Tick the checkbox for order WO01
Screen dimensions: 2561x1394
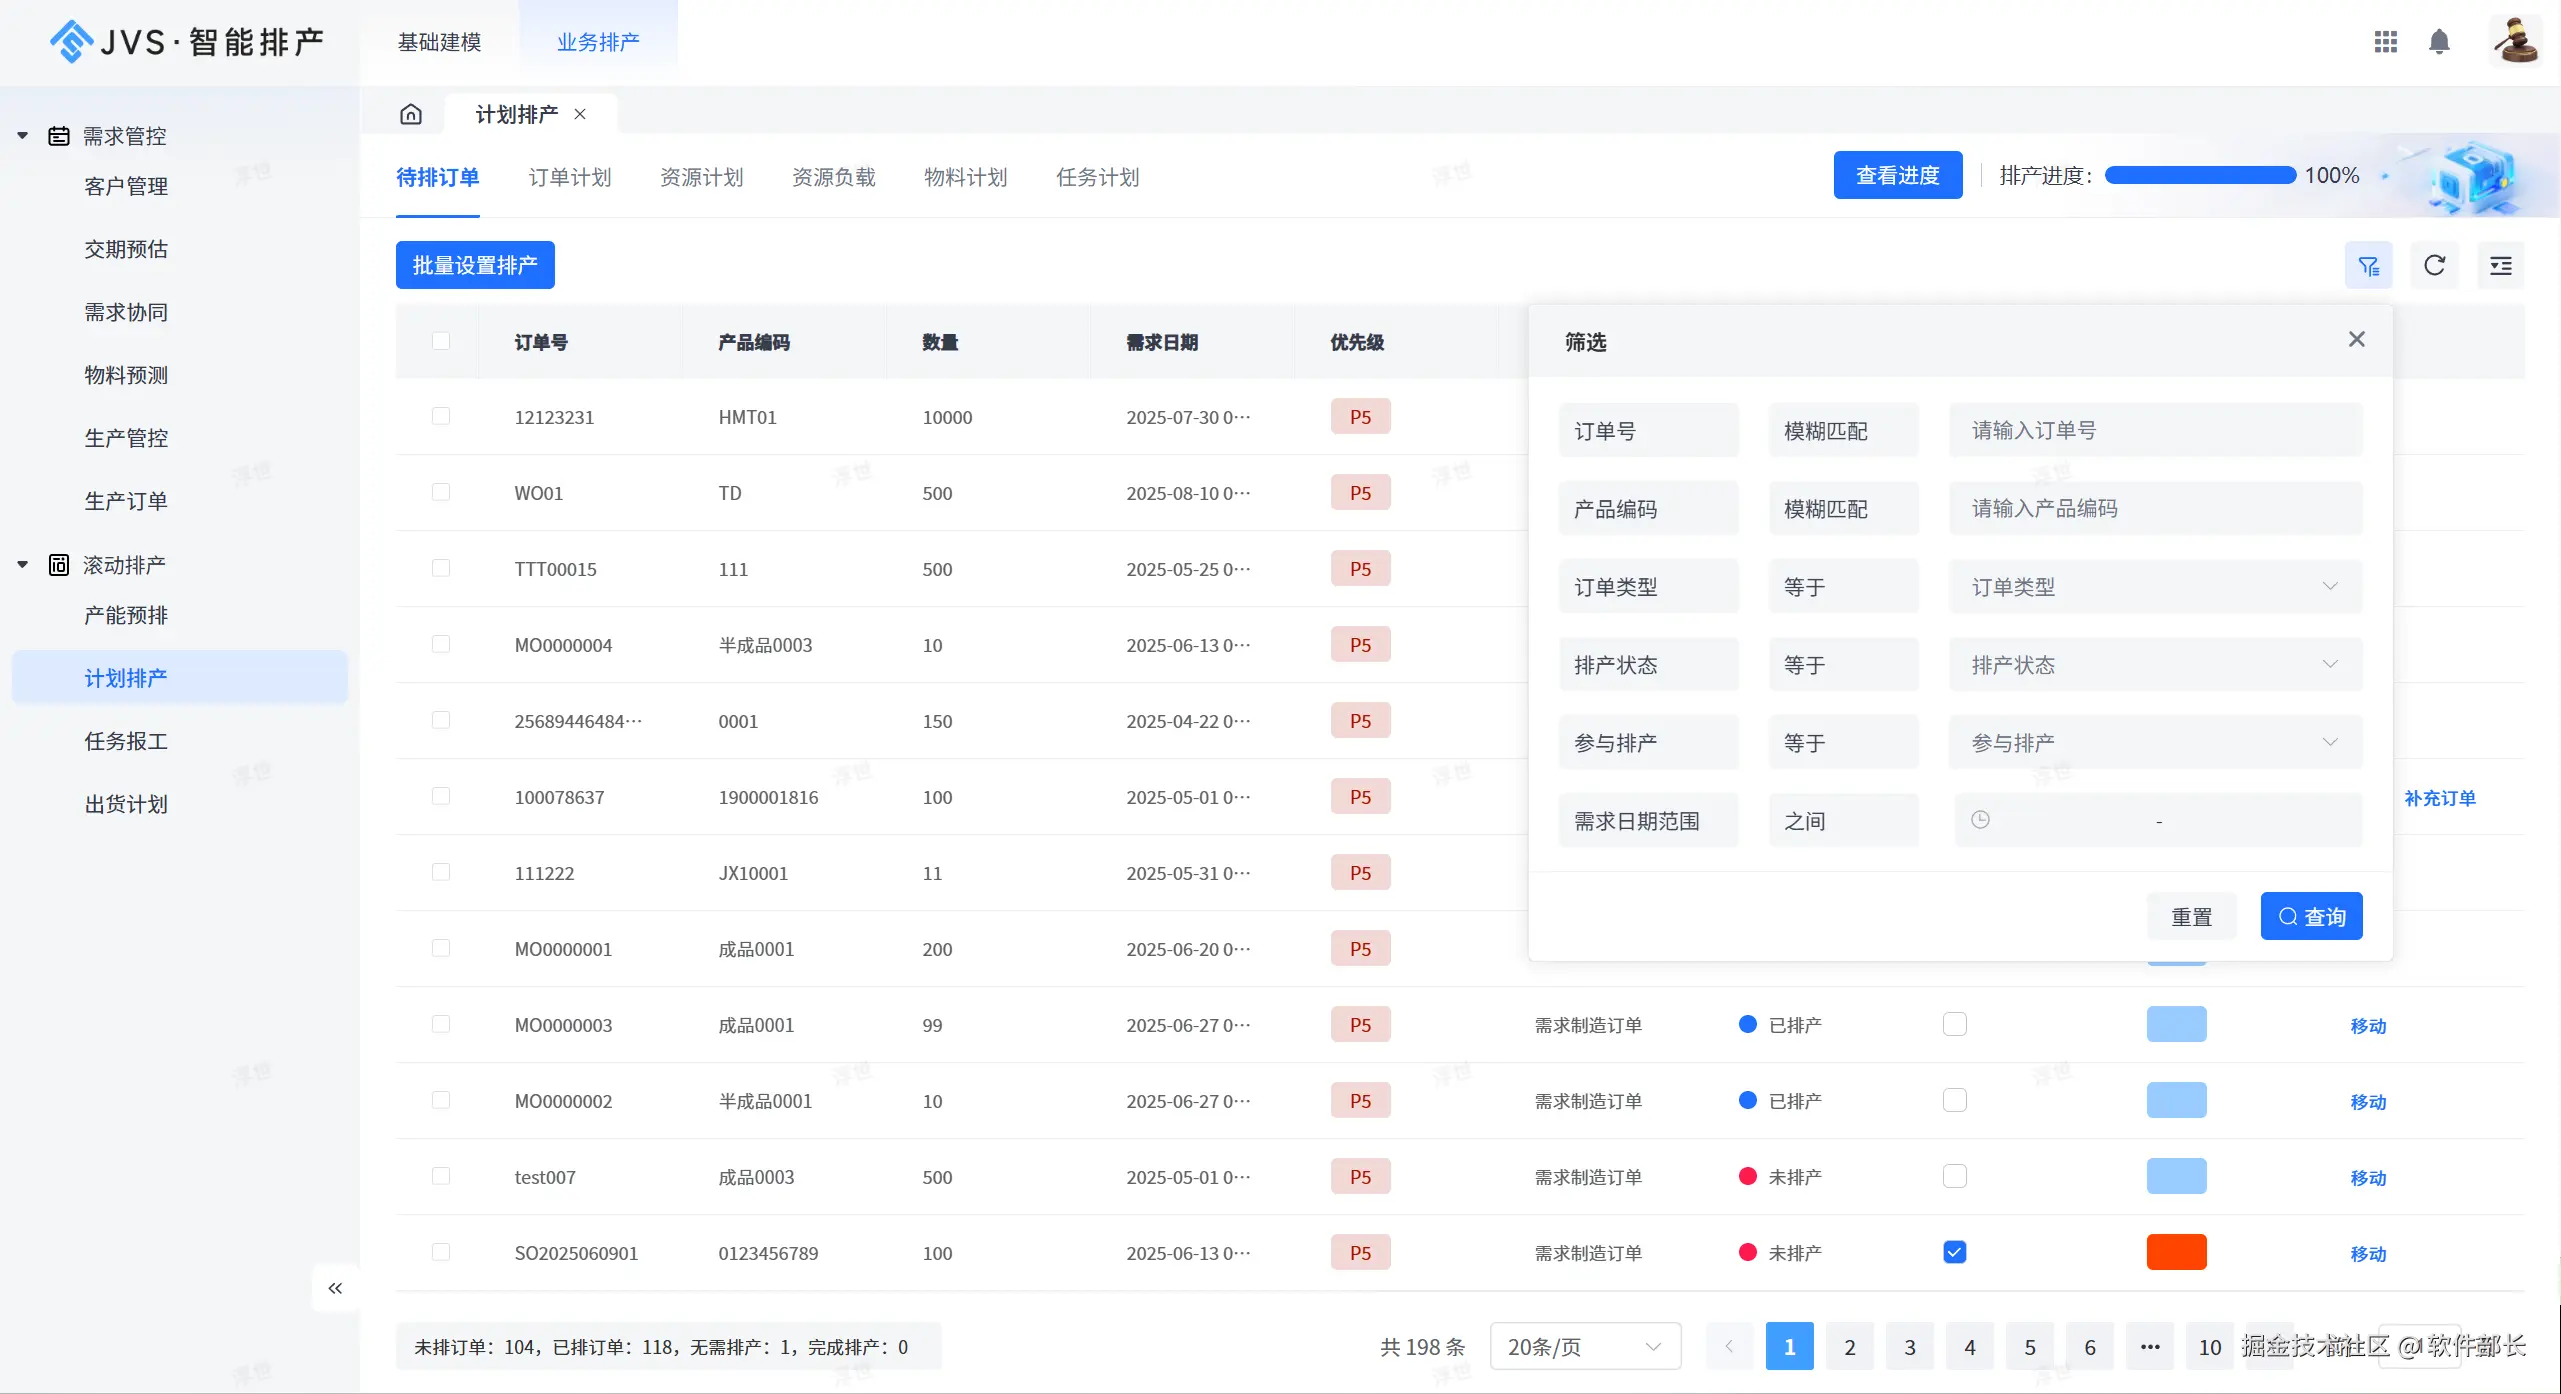(441, 492)
